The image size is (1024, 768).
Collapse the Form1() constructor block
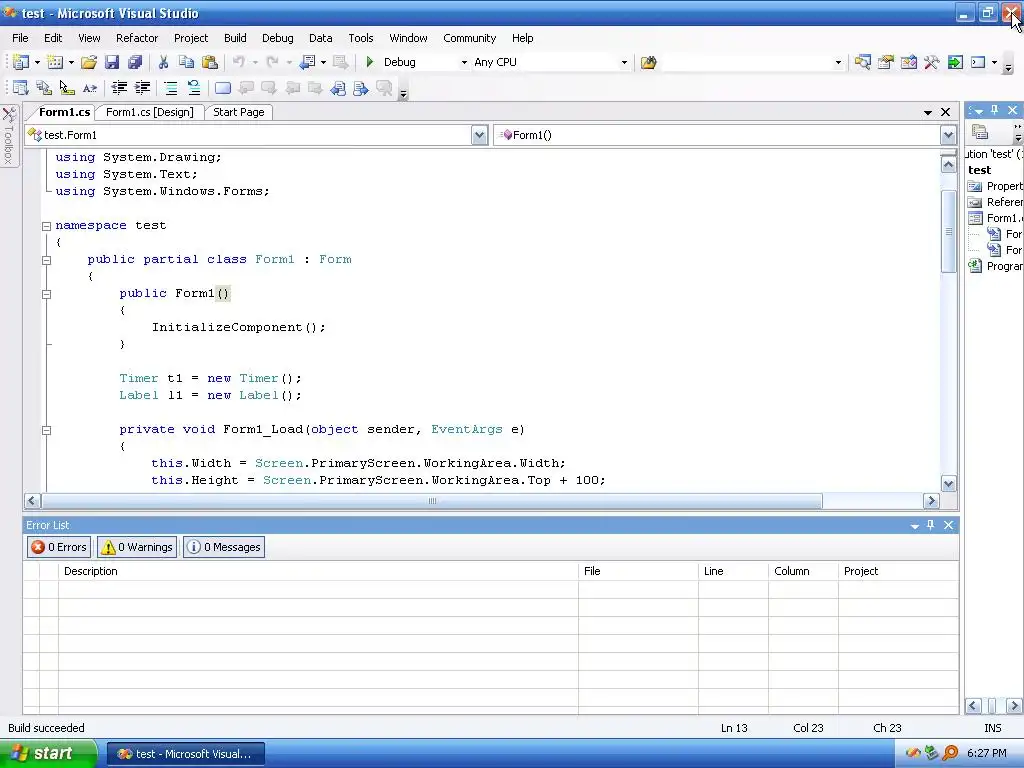point(46,294)
